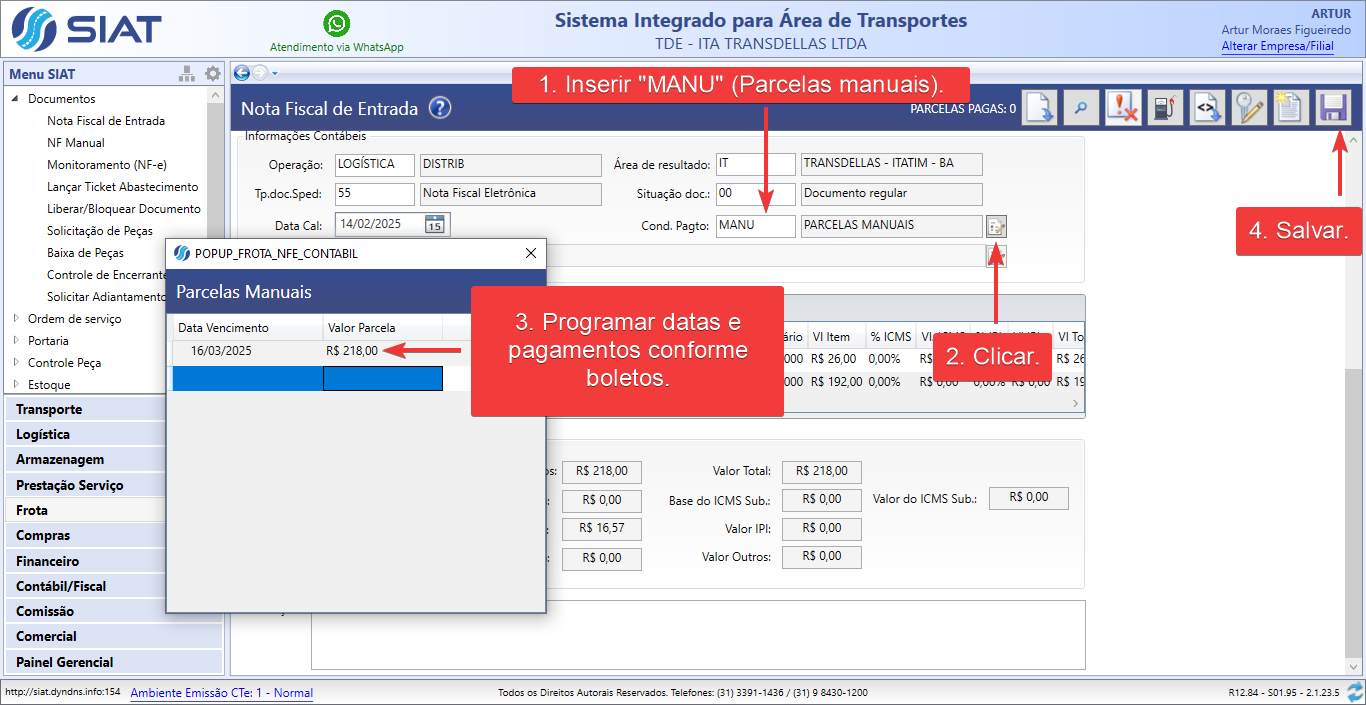Screen dimensions: 1366x705
Task: Click the WhatsApp support icon
Action: coord(337,23)
